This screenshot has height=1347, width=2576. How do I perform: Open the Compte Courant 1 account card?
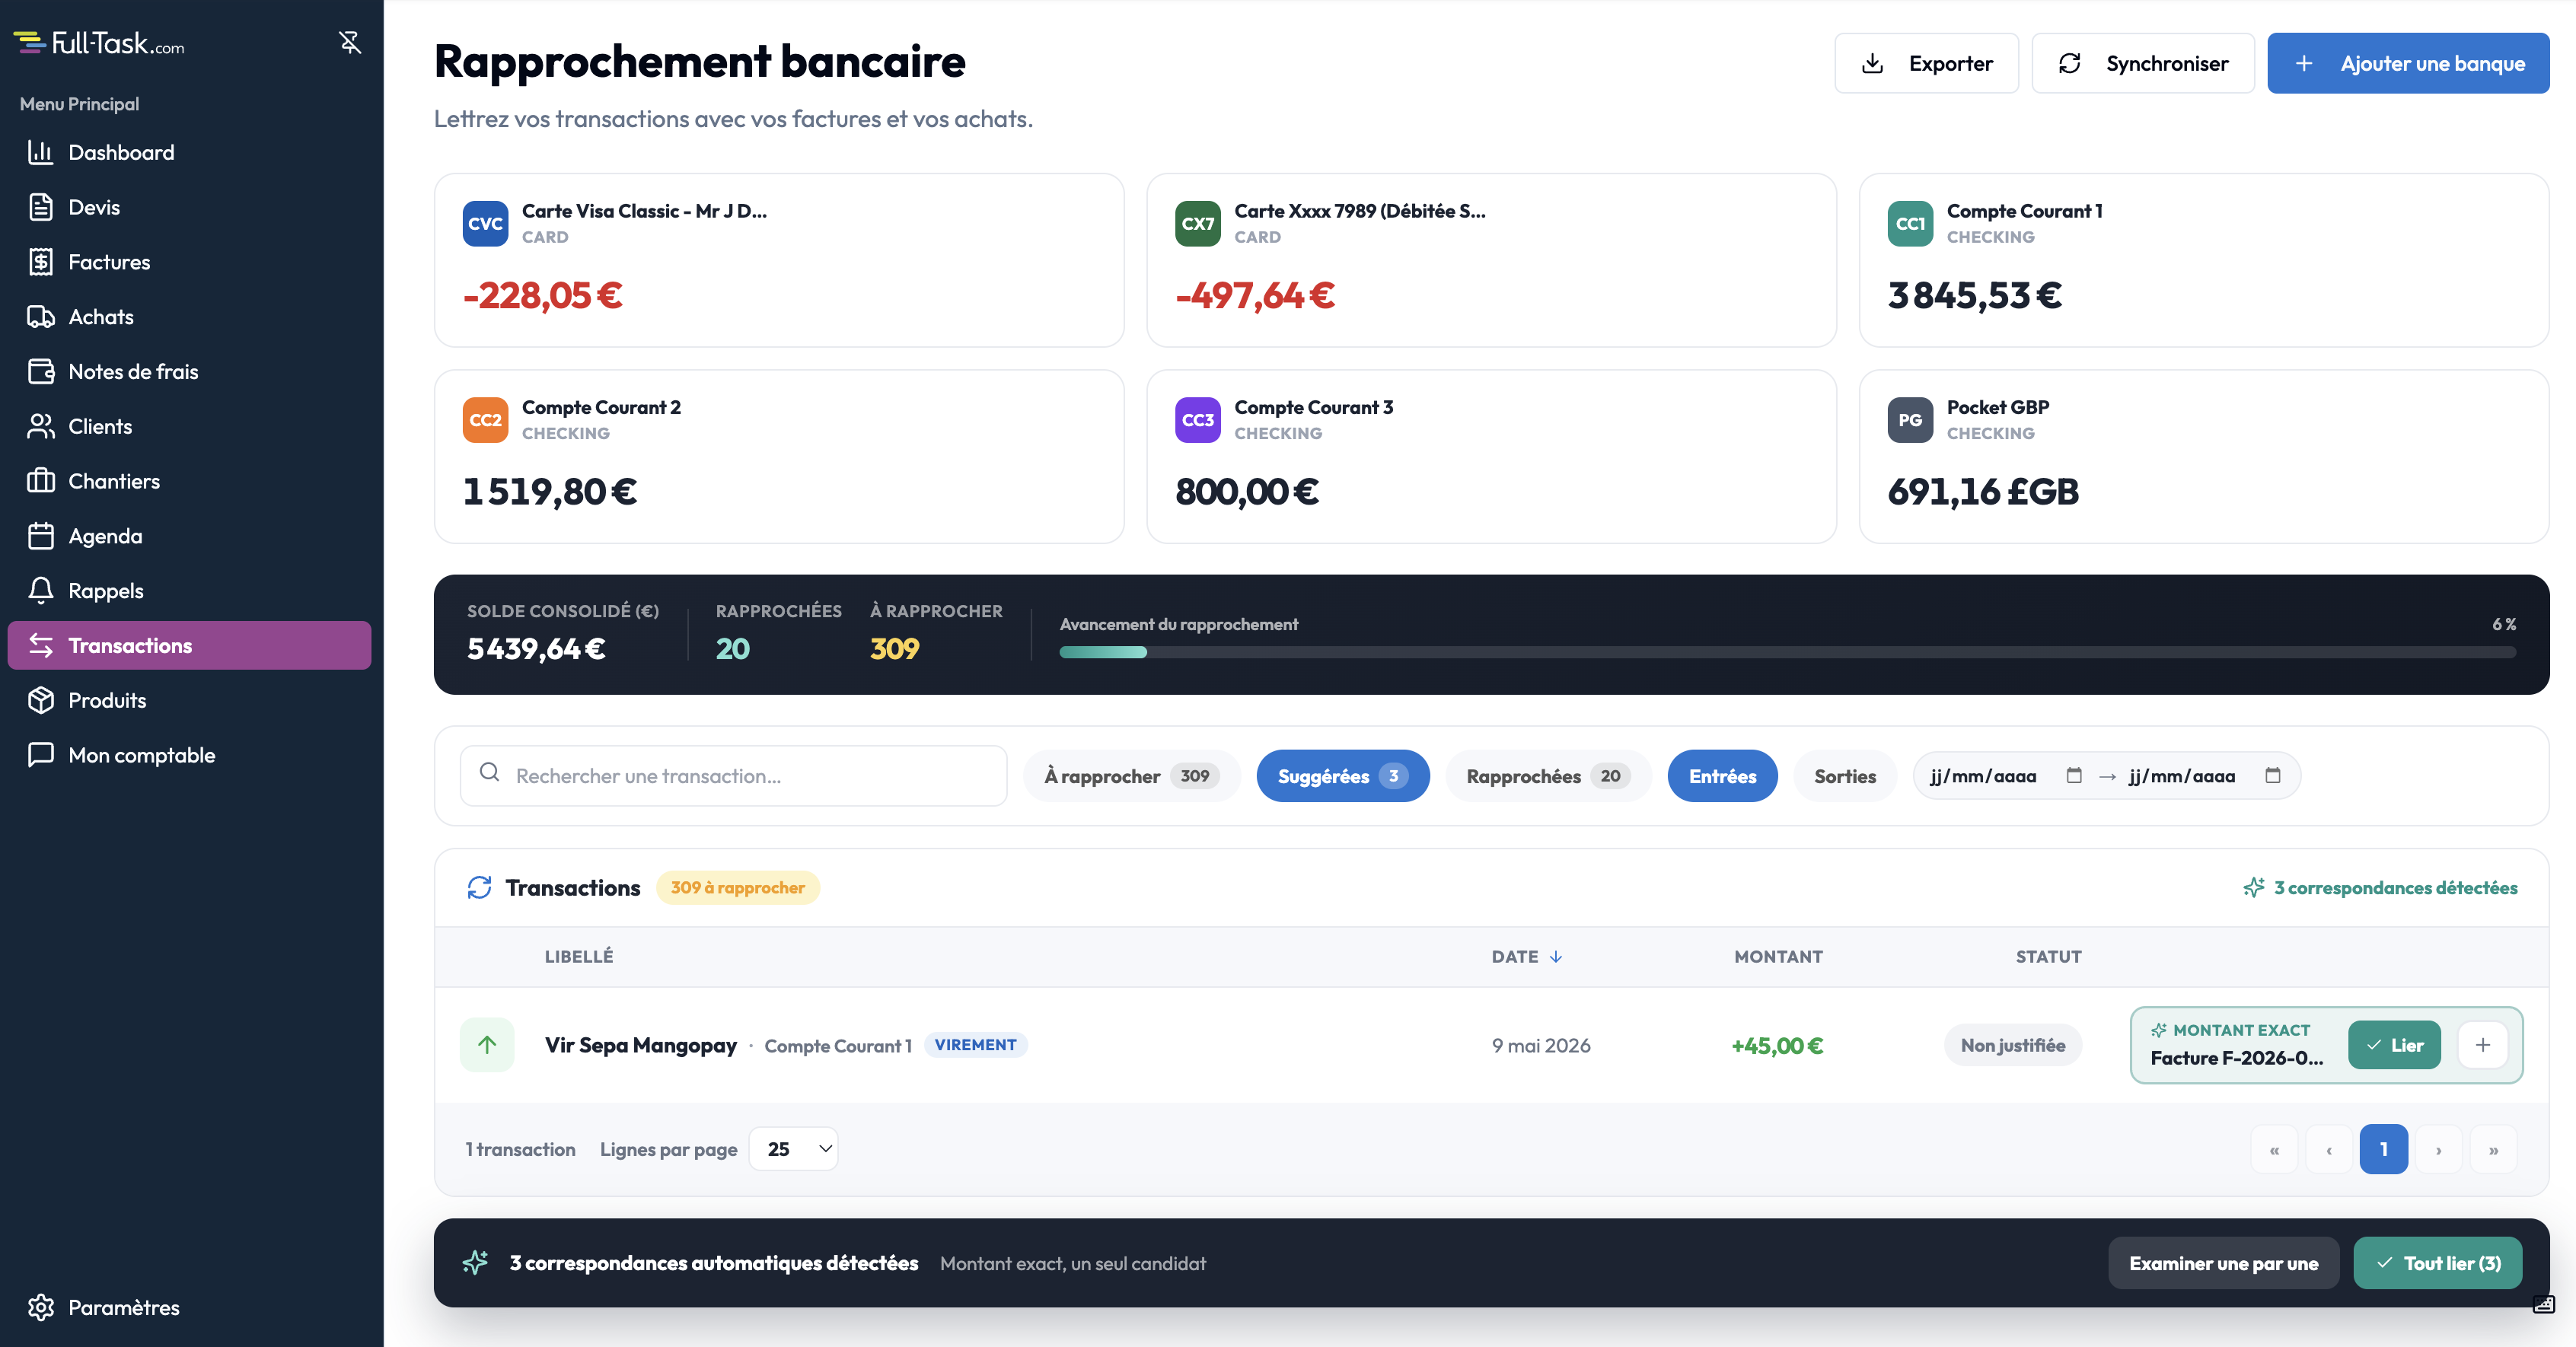tap(2204, 260)
